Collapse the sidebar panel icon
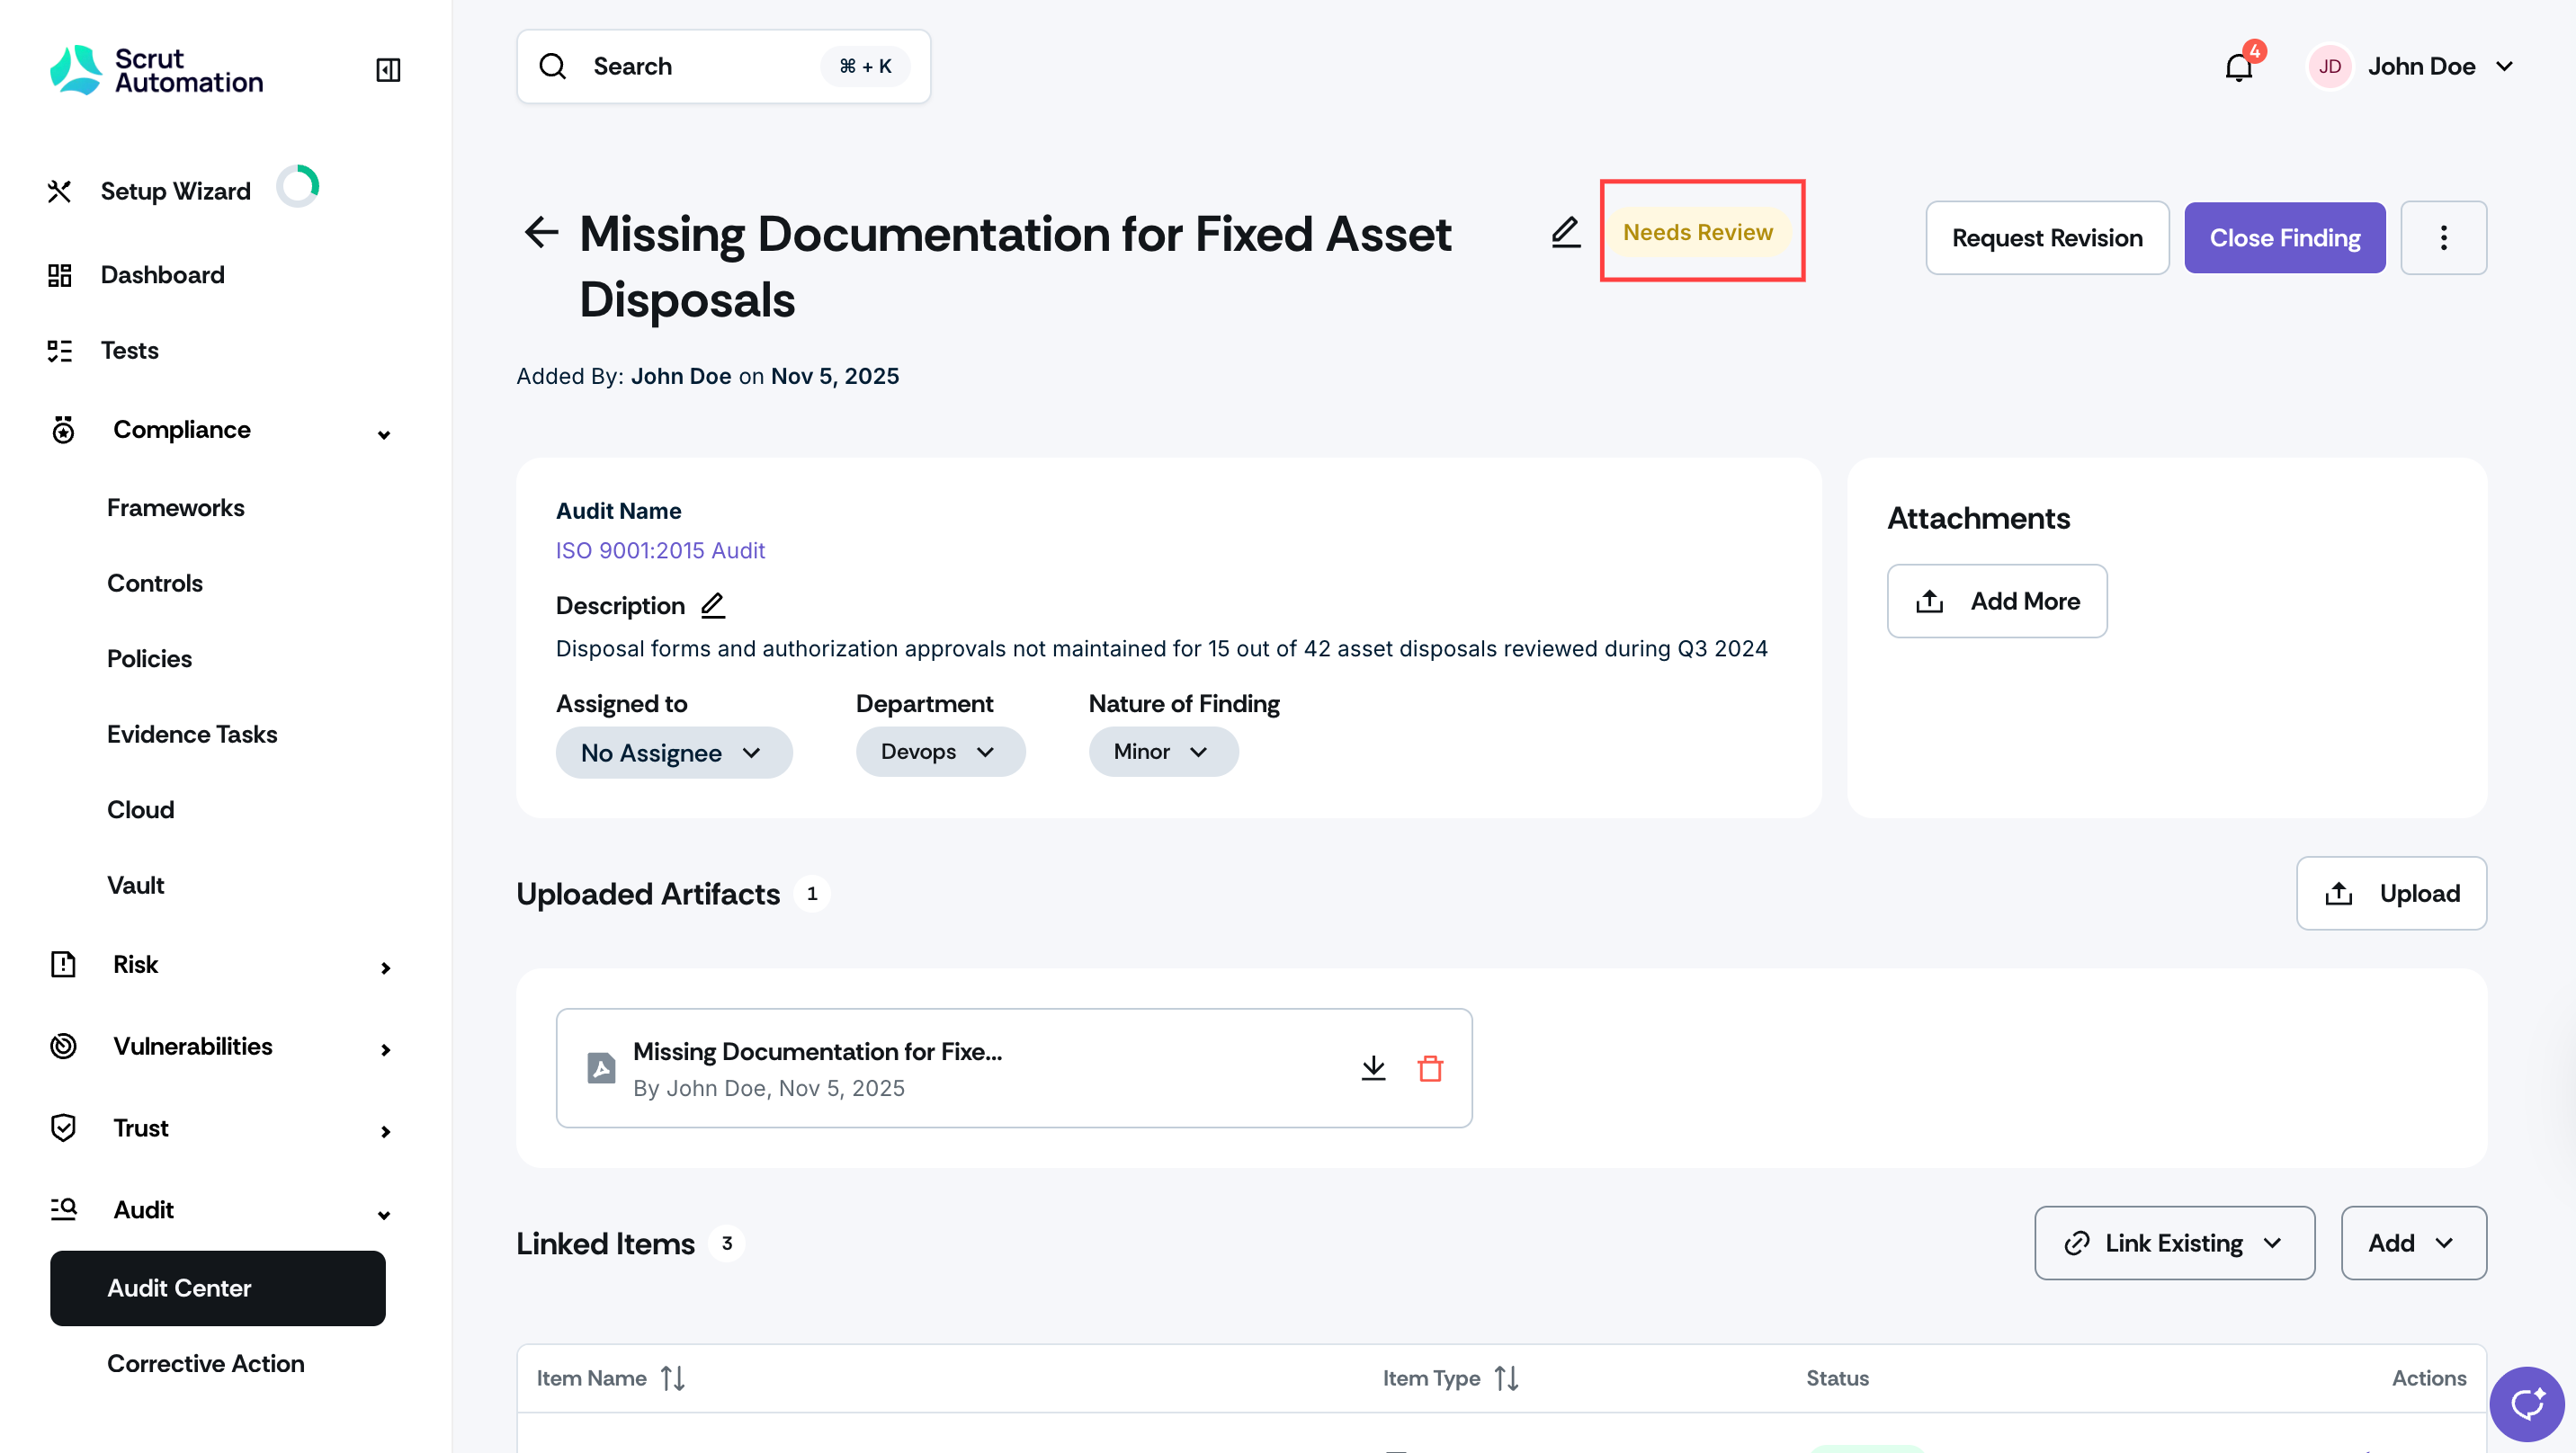2576x1453 pixels. pos(388,69)
